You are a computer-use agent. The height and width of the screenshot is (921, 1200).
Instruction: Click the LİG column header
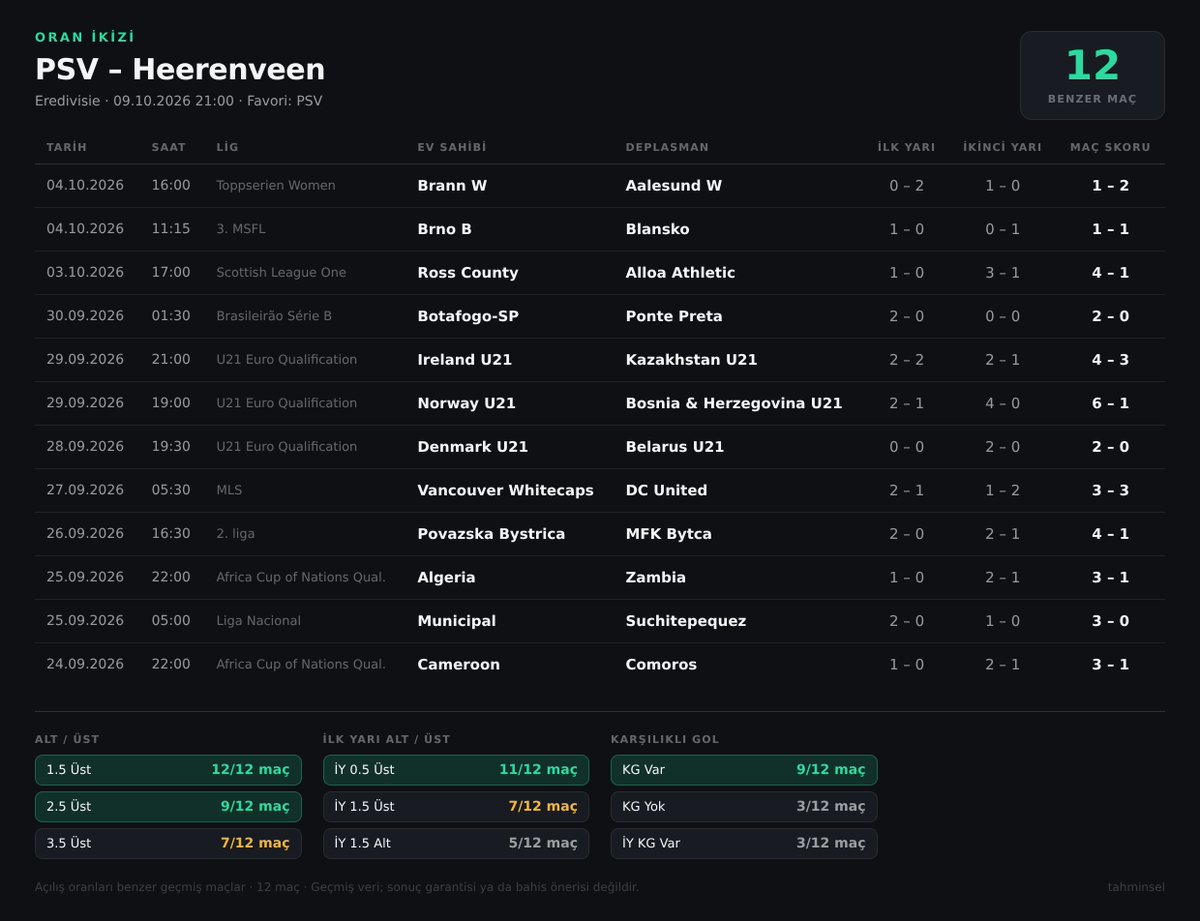tap(227, 147)
